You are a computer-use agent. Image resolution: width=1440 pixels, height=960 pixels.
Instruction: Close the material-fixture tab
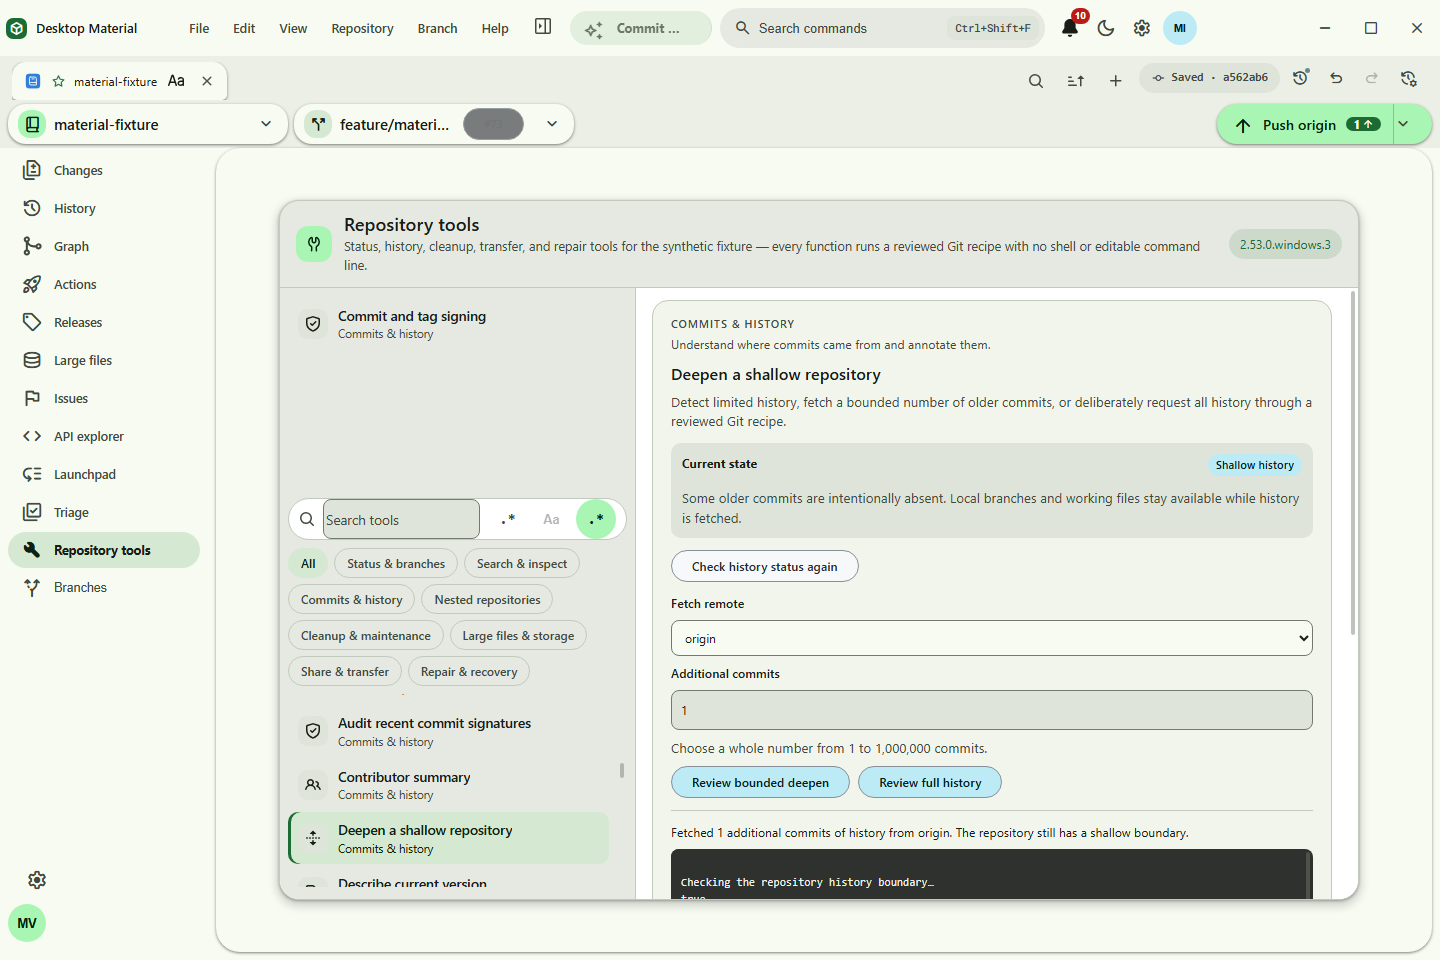point(207,81)
